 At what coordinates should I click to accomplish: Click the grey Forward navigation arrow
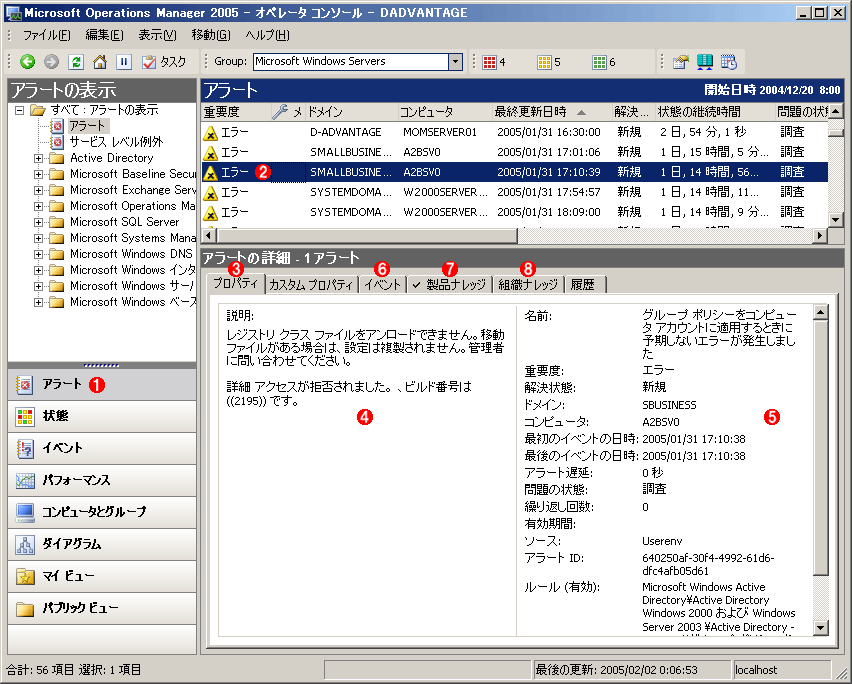point(52,62)
